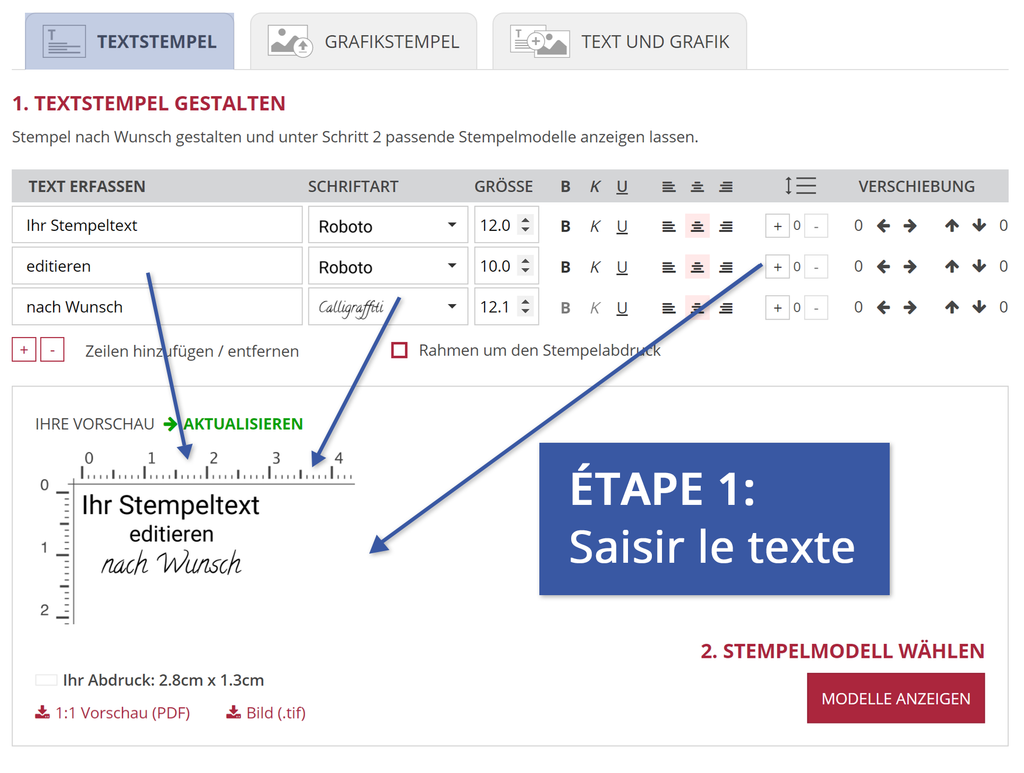Increase line spacing on first row
Screen dimensions: 1024x773
(x=777, y=226)
